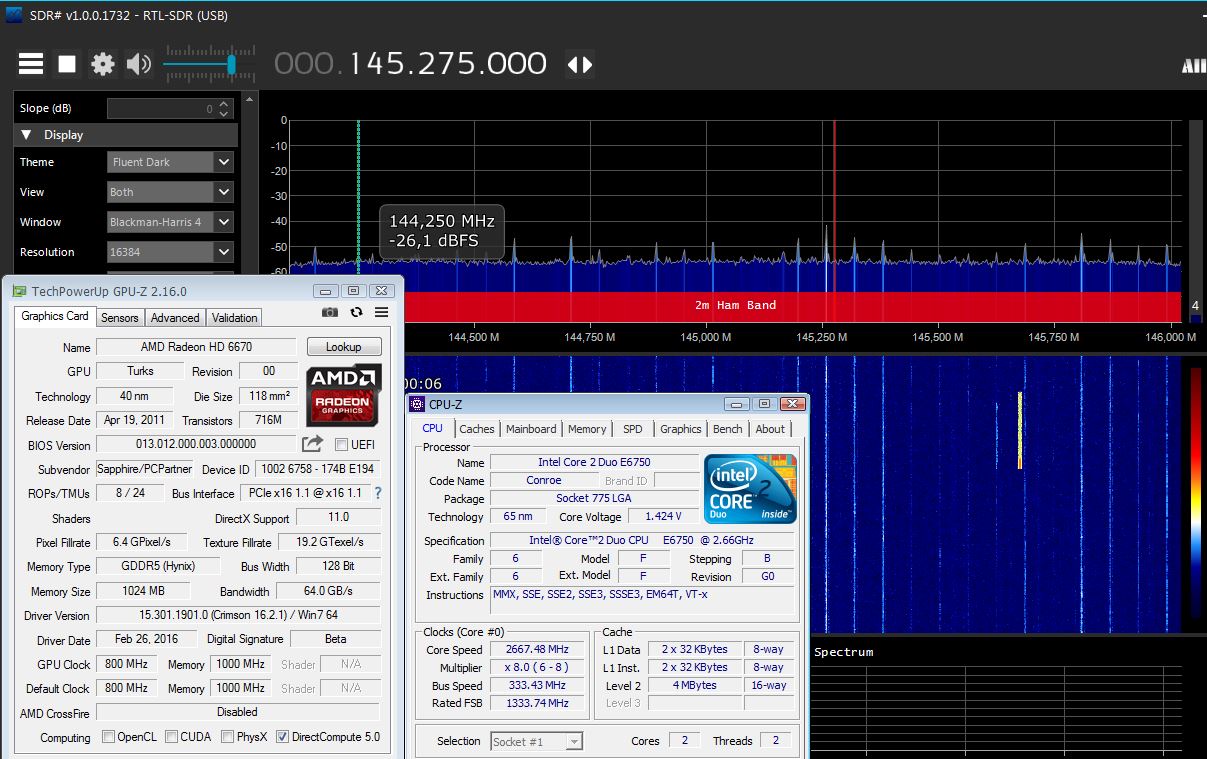This screenshot has width=1207, height=759.
Task: Open SDR# configuration gear settings
Action: click(103, 64)
